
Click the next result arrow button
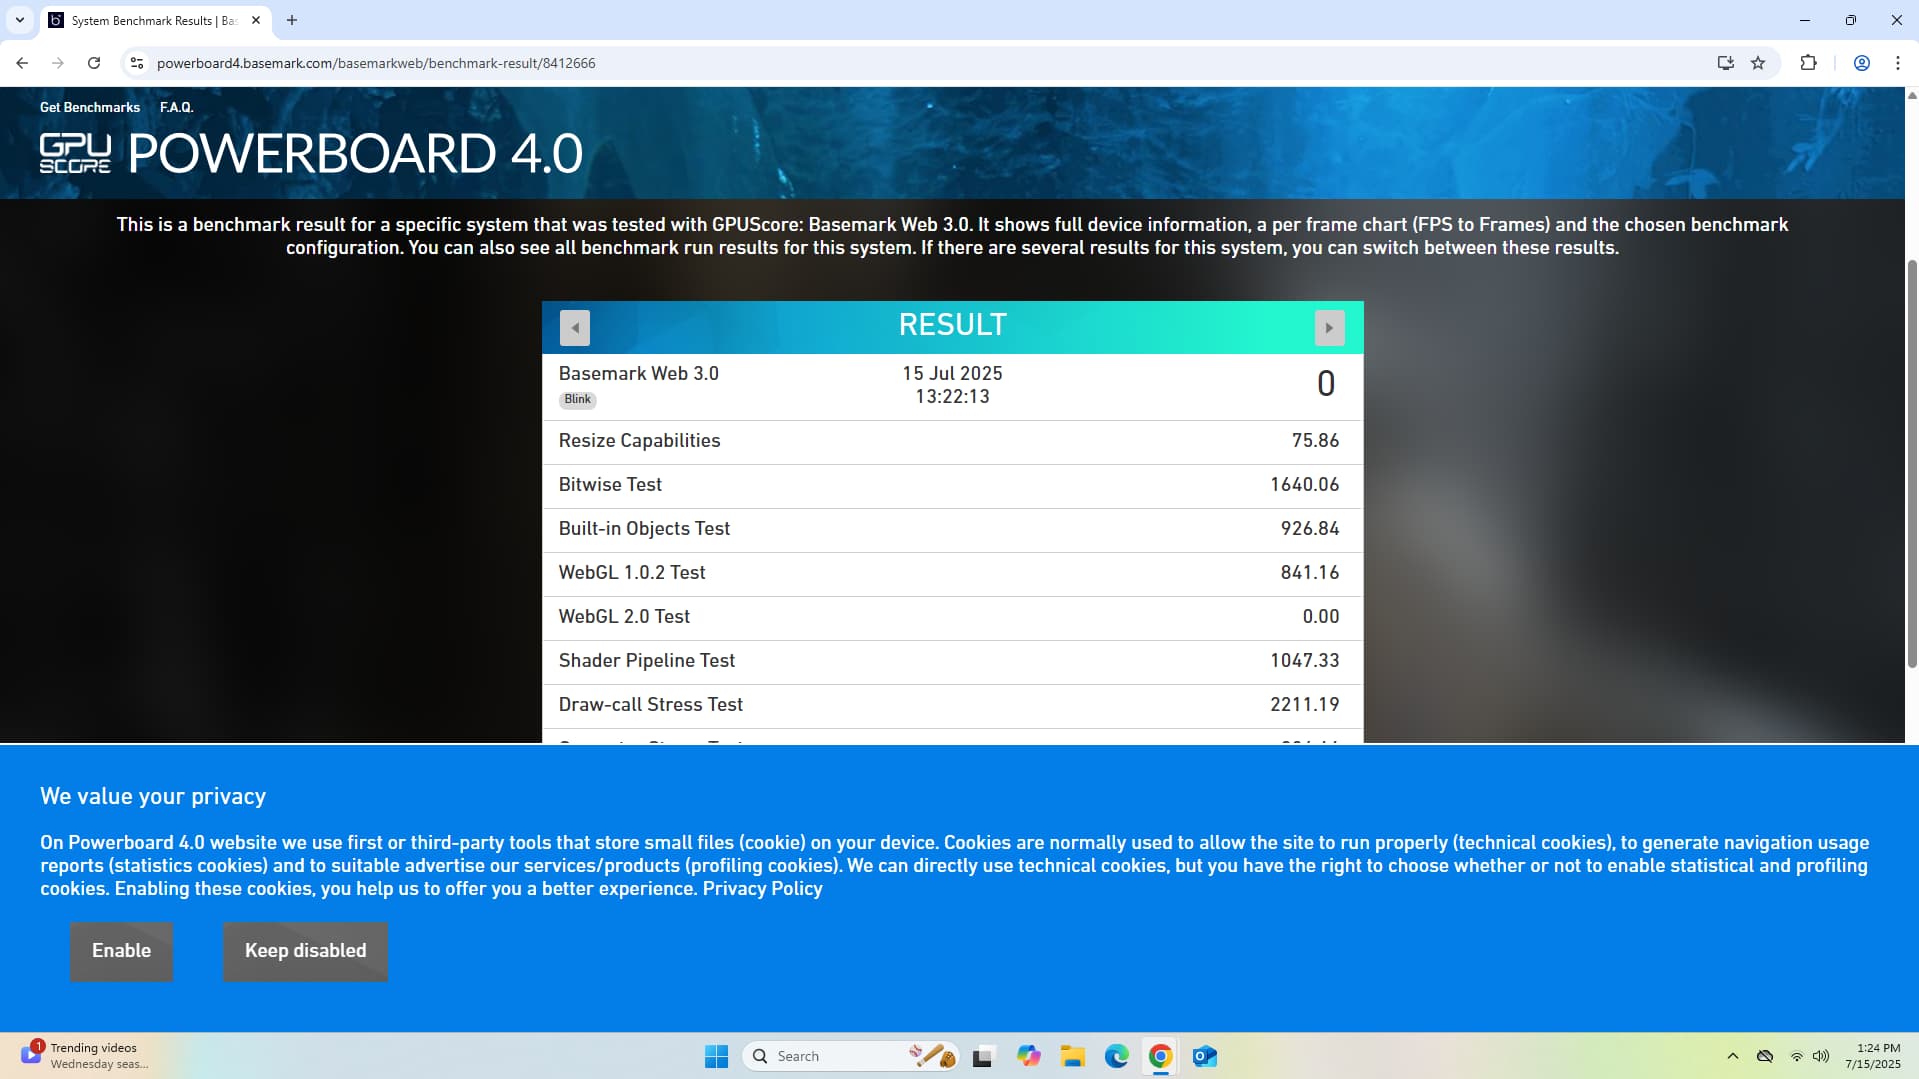[1328, 328]
